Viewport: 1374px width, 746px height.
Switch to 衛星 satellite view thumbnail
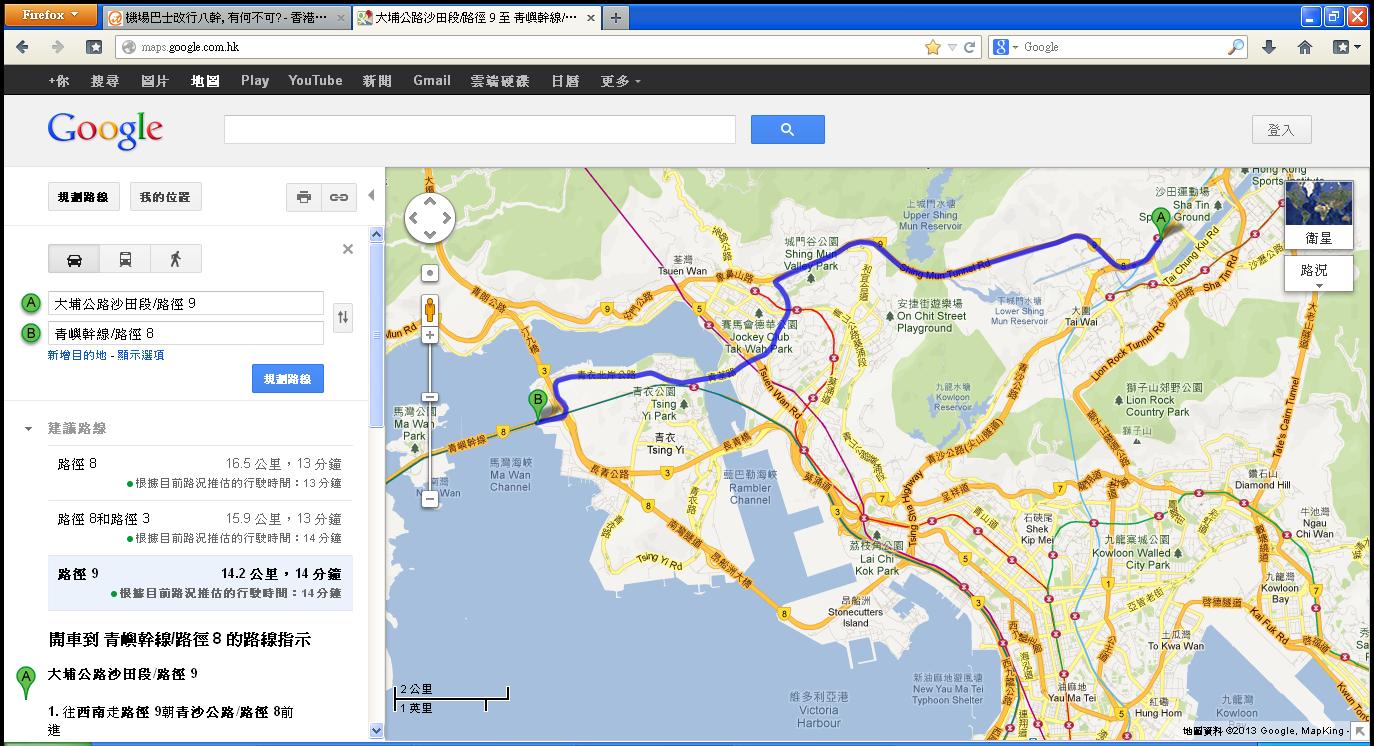point(1319,214)
